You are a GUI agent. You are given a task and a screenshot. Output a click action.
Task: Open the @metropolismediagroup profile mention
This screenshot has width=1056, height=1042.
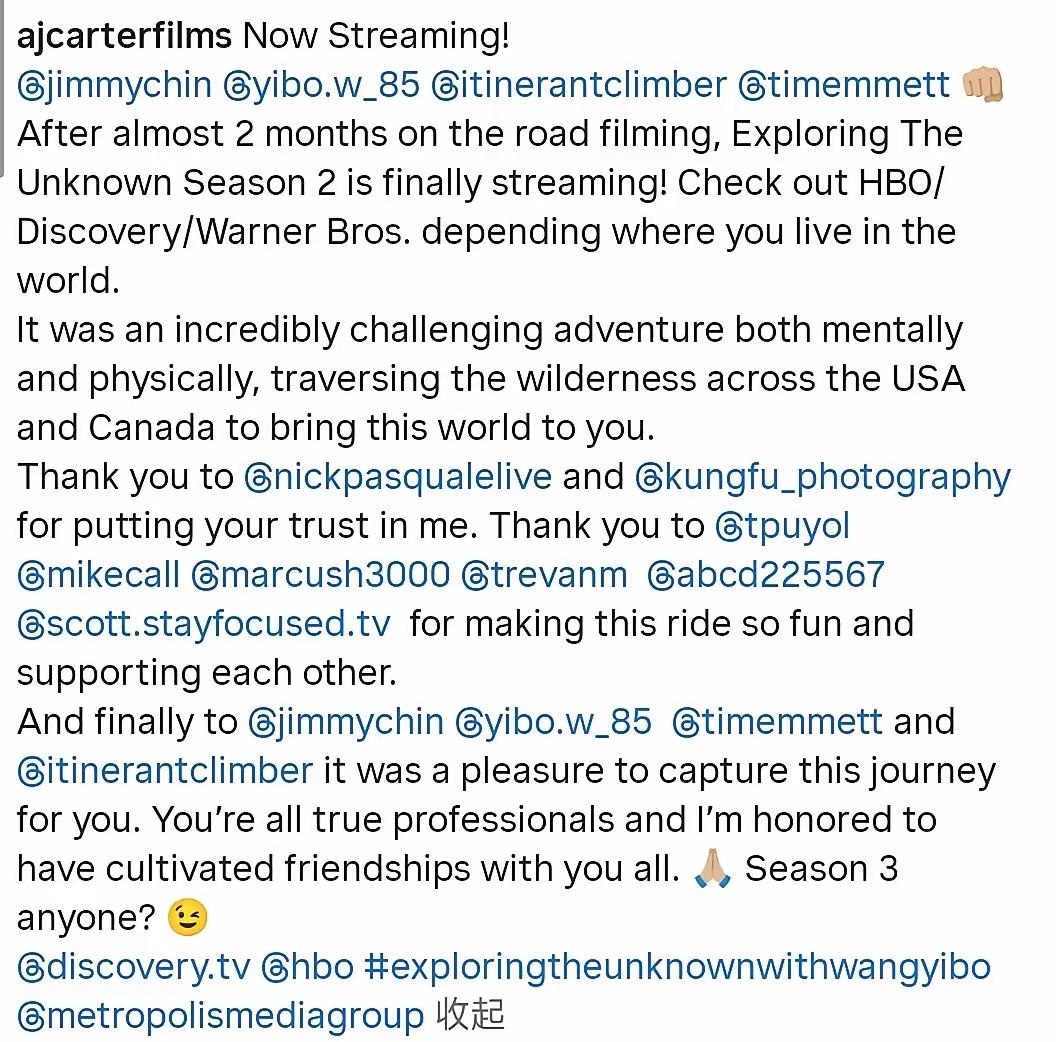[220, 1016]
